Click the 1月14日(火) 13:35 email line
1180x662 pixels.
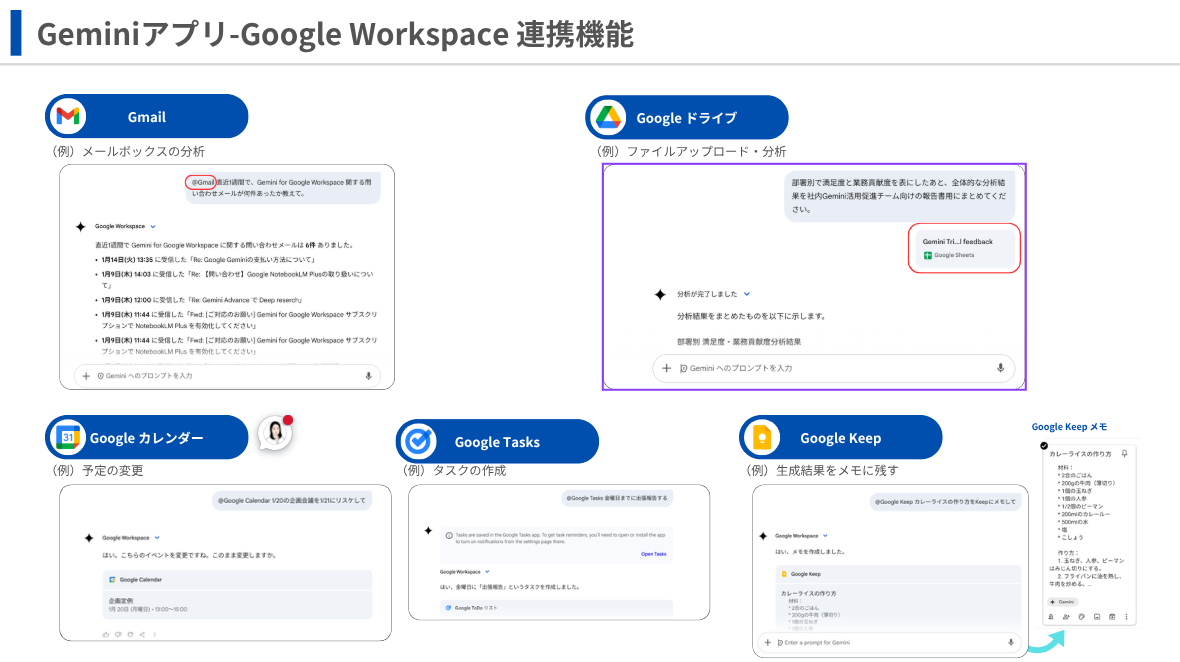(x=208, y=260)
